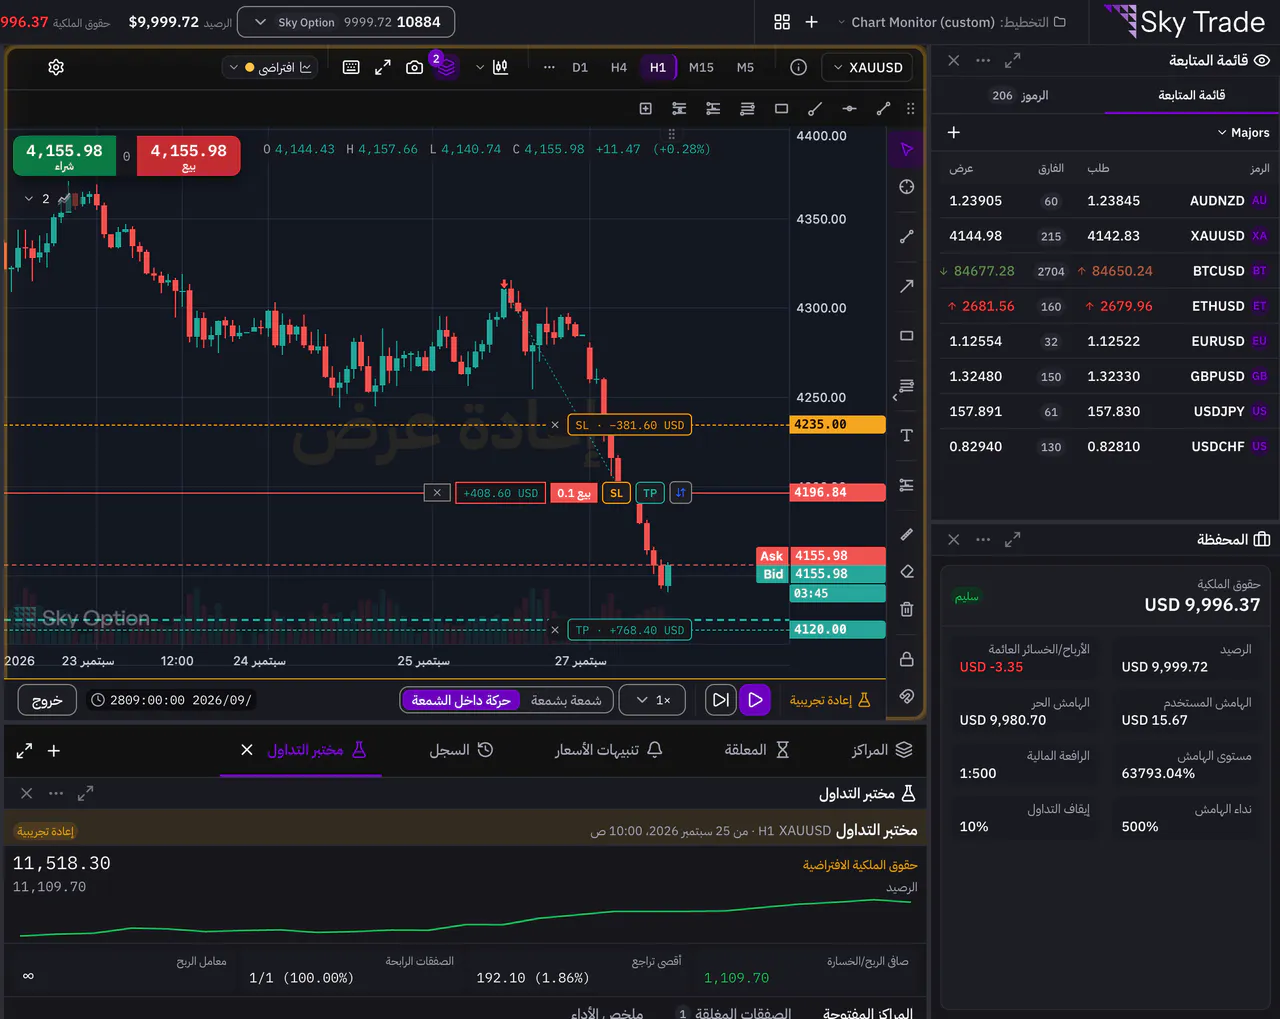Select the arrow pointer cursor tool
1280x1019 pixels.
pyautogui.click(x=907, y=149)
